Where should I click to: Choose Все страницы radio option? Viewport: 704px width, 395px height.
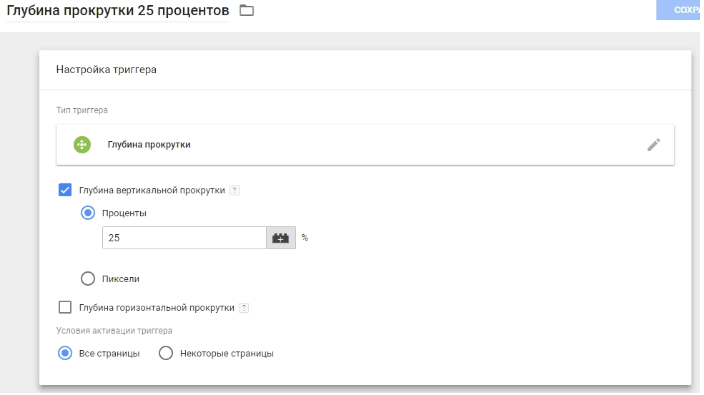65,353
